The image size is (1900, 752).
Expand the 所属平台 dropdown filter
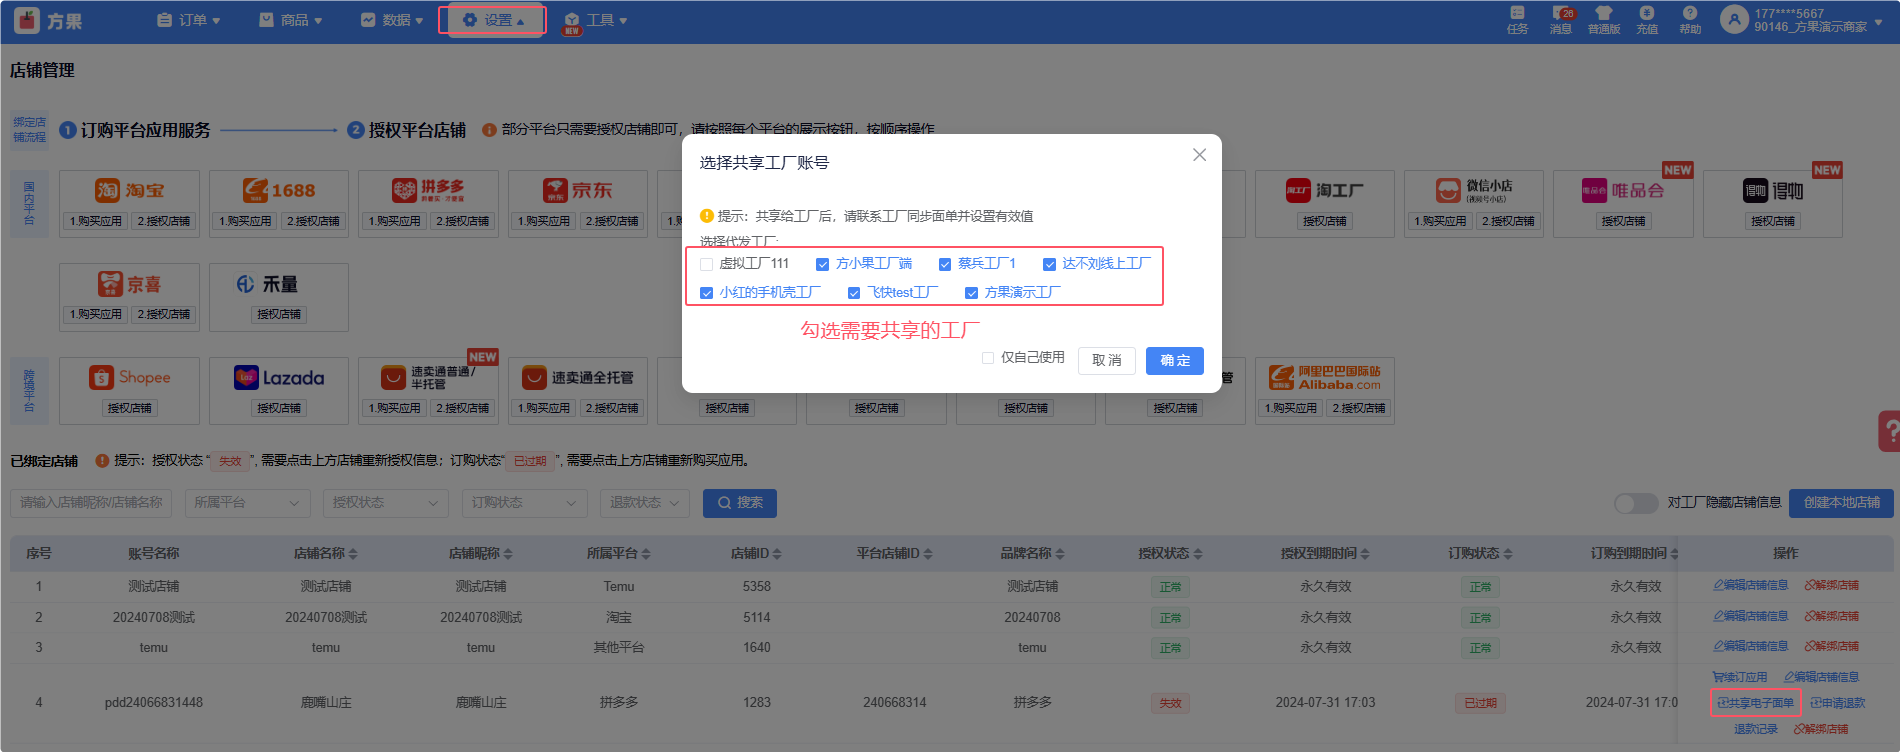click(247, 503)
